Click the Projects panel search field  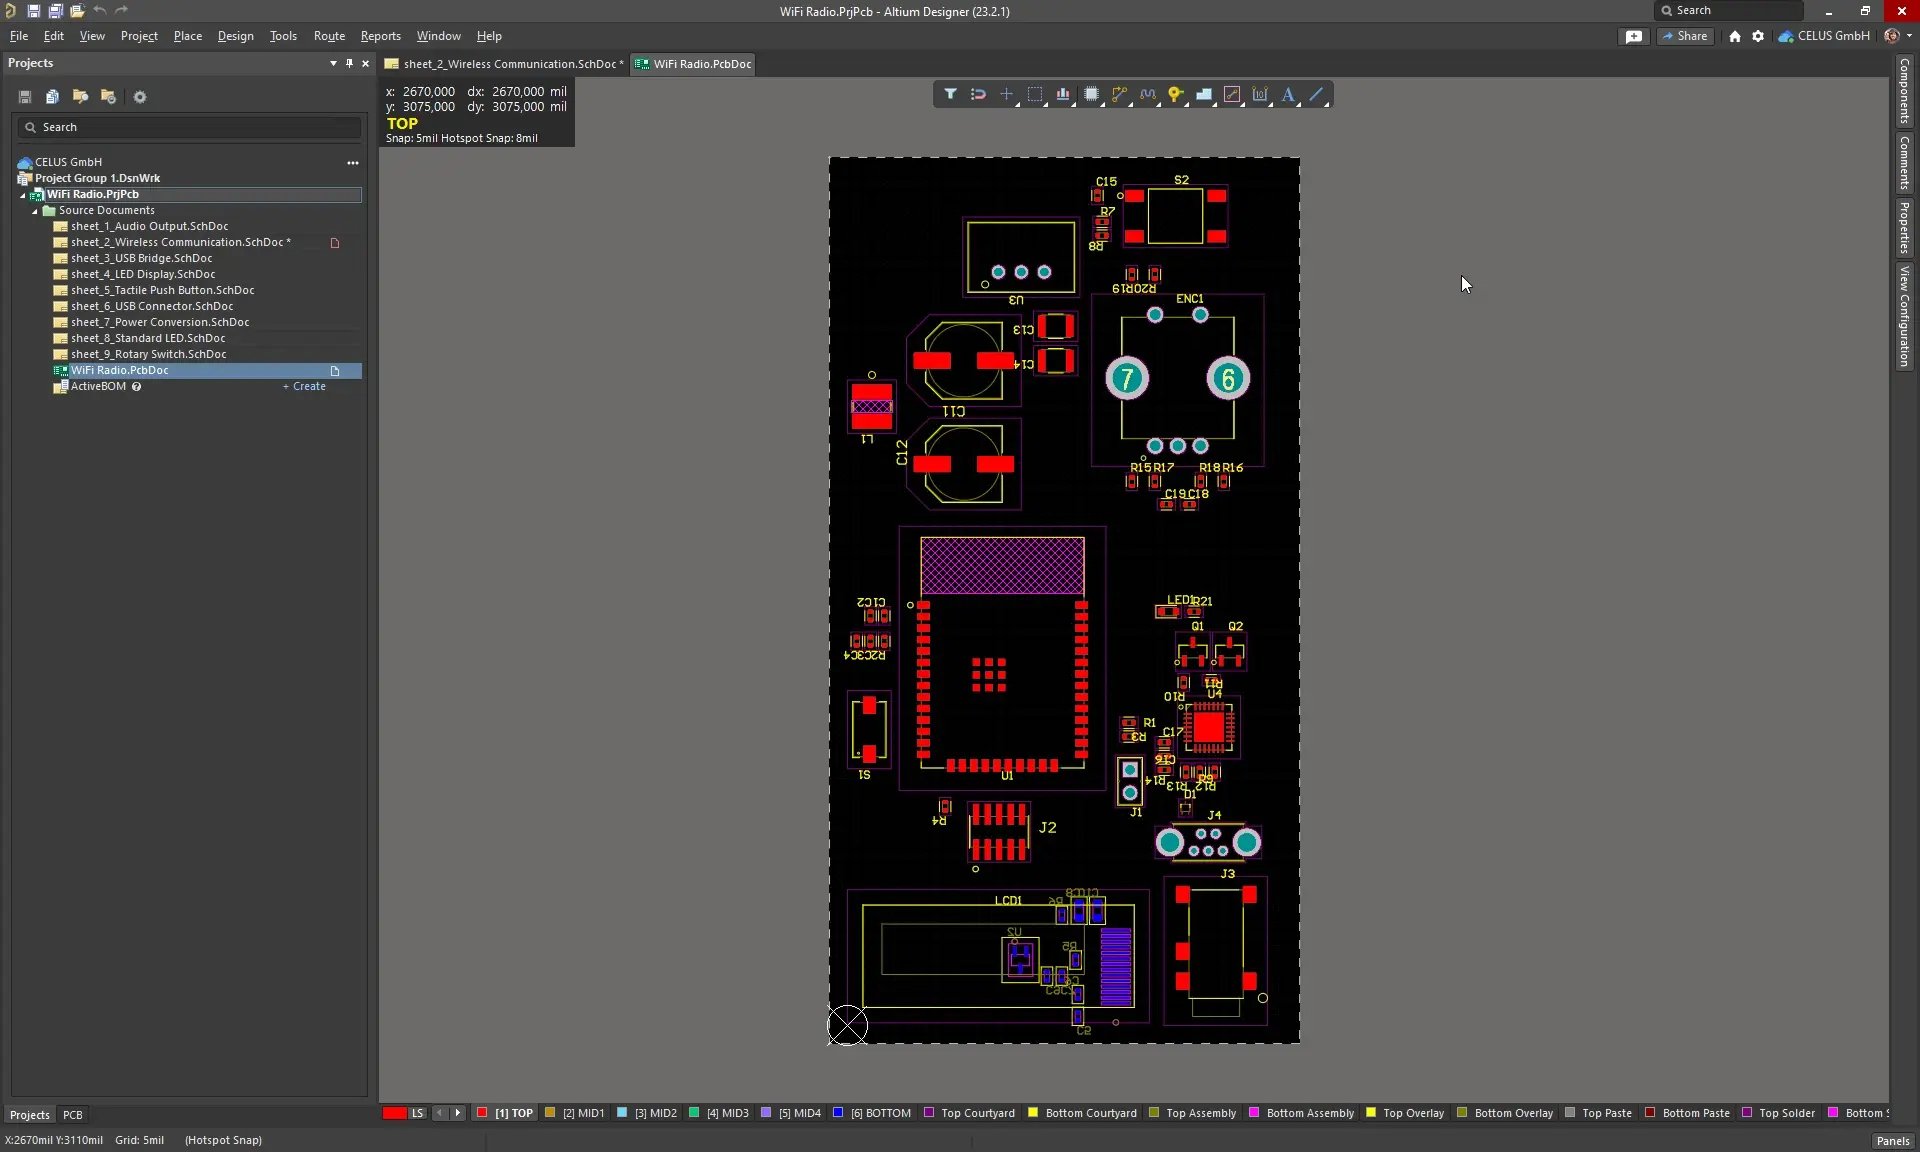190,127
